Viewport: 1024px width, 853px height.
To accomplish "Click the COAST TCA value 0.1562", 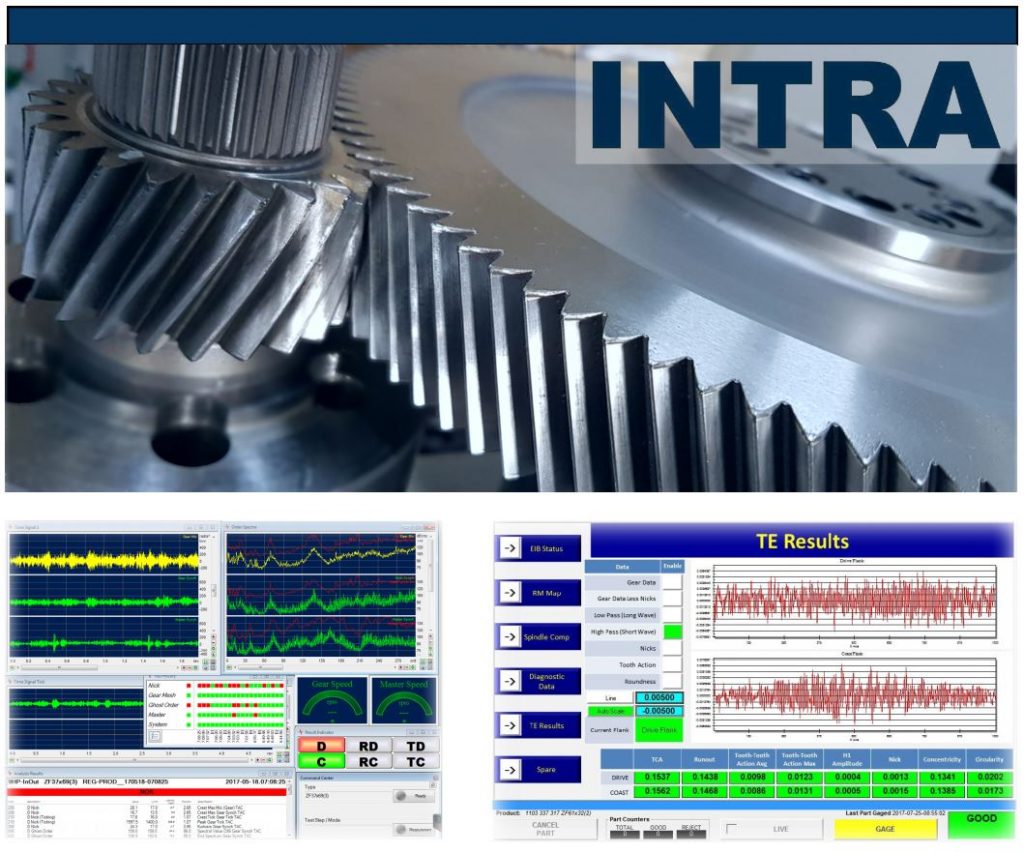I will click(x=657, y=791).
